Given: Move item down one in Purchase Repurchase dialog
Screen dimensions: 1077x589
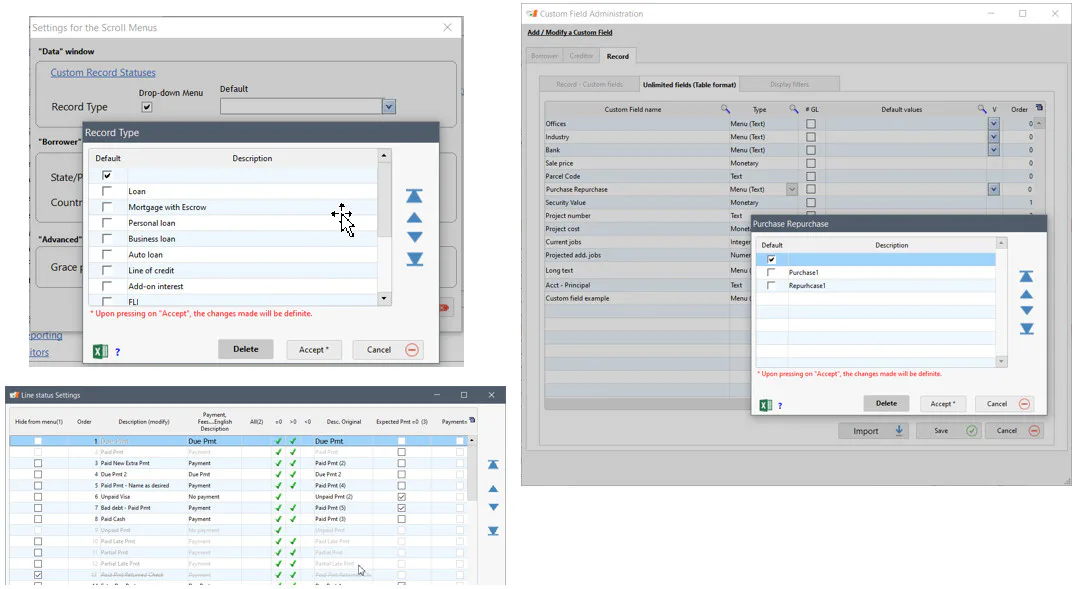Looking at the screenshot, I should point(1026,310).
